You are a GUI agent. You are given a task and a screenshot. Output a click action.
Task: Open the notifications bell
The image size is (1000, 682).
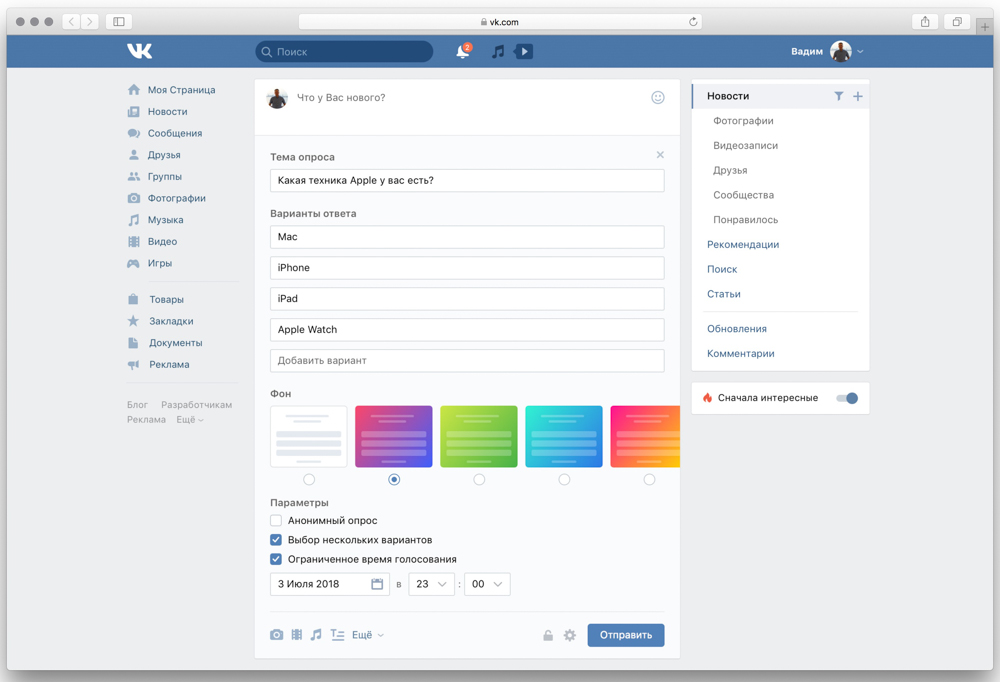point(463,52)
